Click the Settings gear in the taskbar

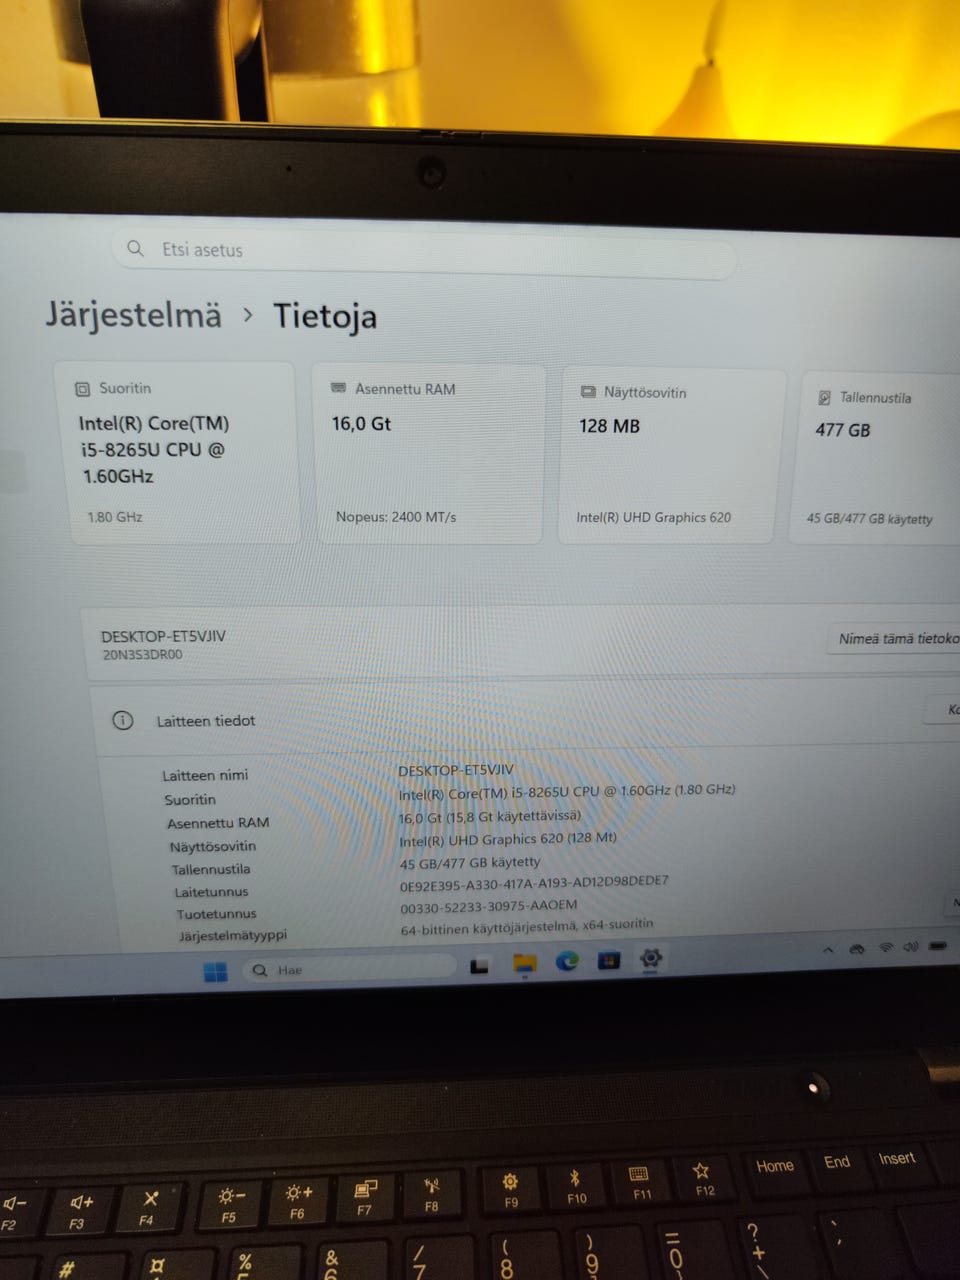click(x=650, y=959)
